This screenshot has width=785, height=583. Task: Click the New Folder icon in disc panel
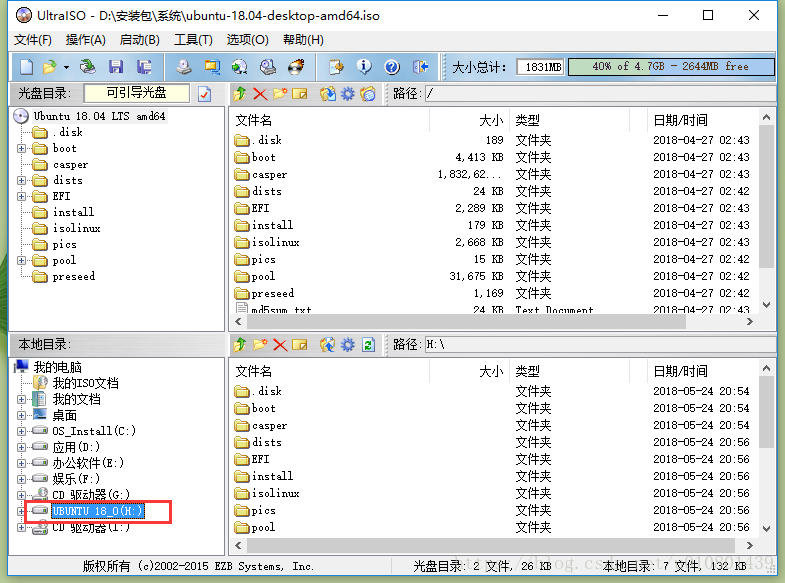(x=280, y=94)
